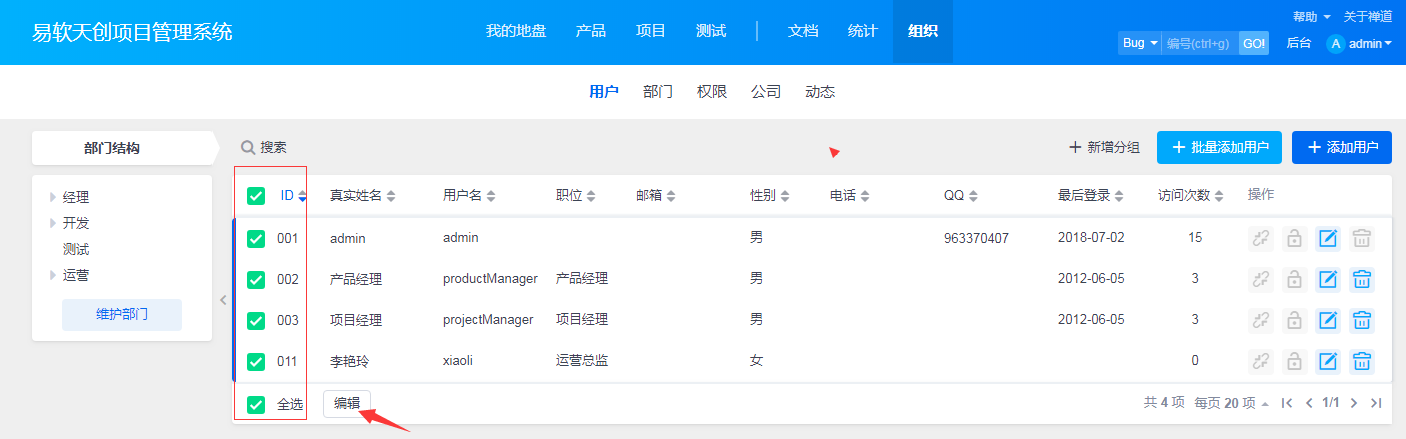Viewport: 1406px width, 439px height.
Task: Open 我的地盘 in main navigation
Action: [x=516, y=31]
